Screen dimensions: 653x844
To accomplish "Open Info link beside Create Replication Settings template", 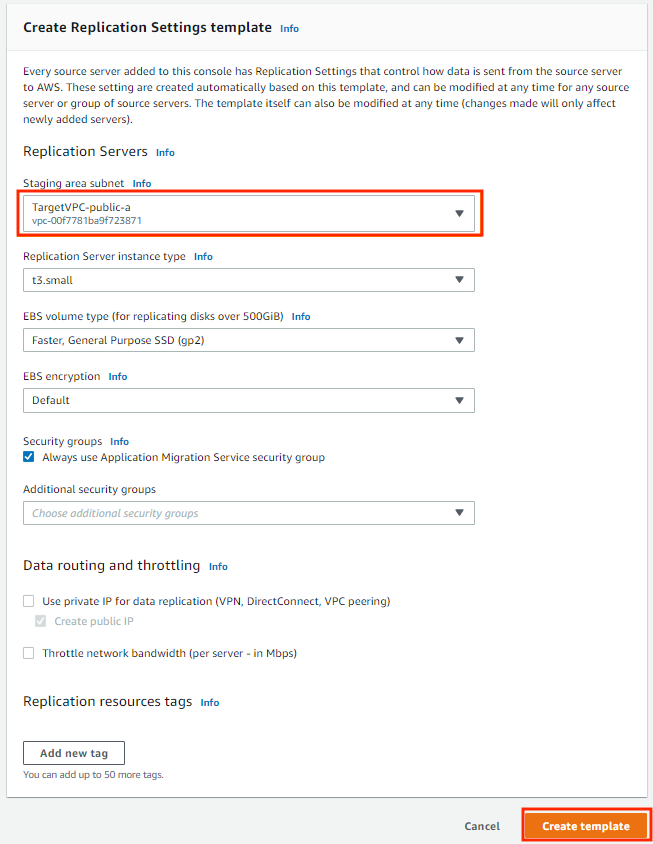I will pos(289,29).
